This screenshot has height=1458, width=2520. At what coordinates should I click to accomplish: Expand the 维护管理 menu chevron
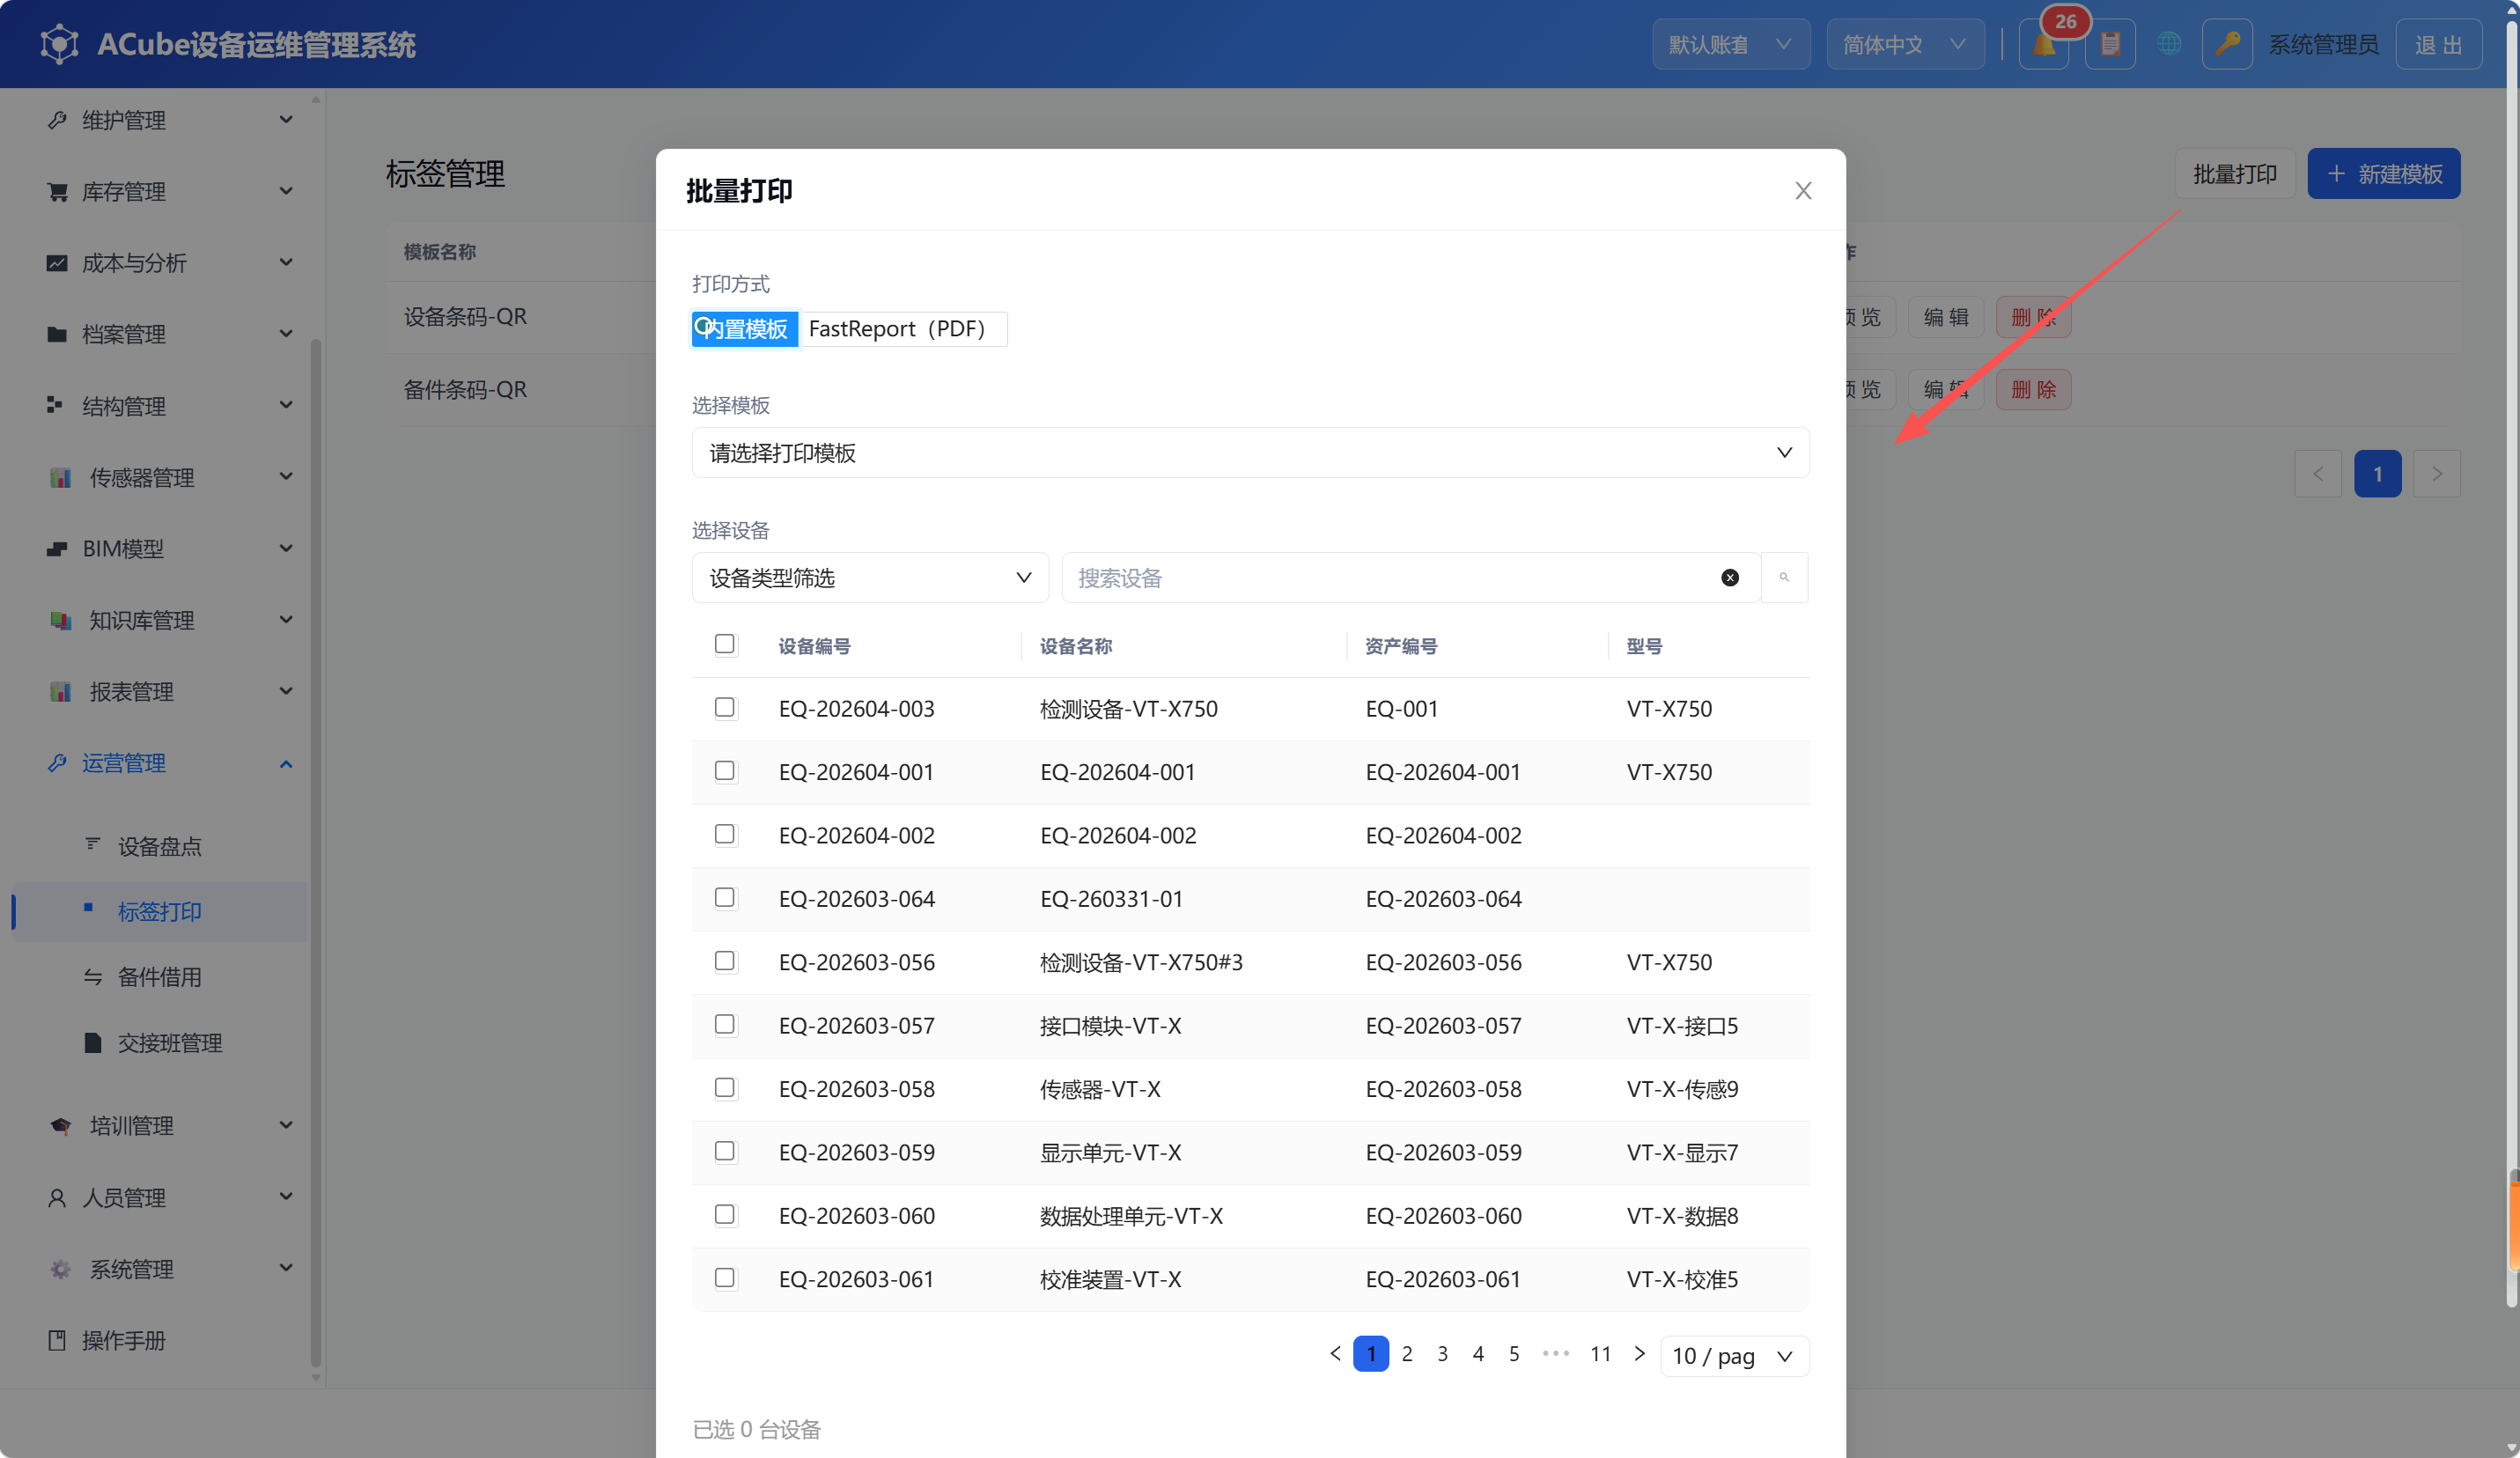[x=286, y=120]
